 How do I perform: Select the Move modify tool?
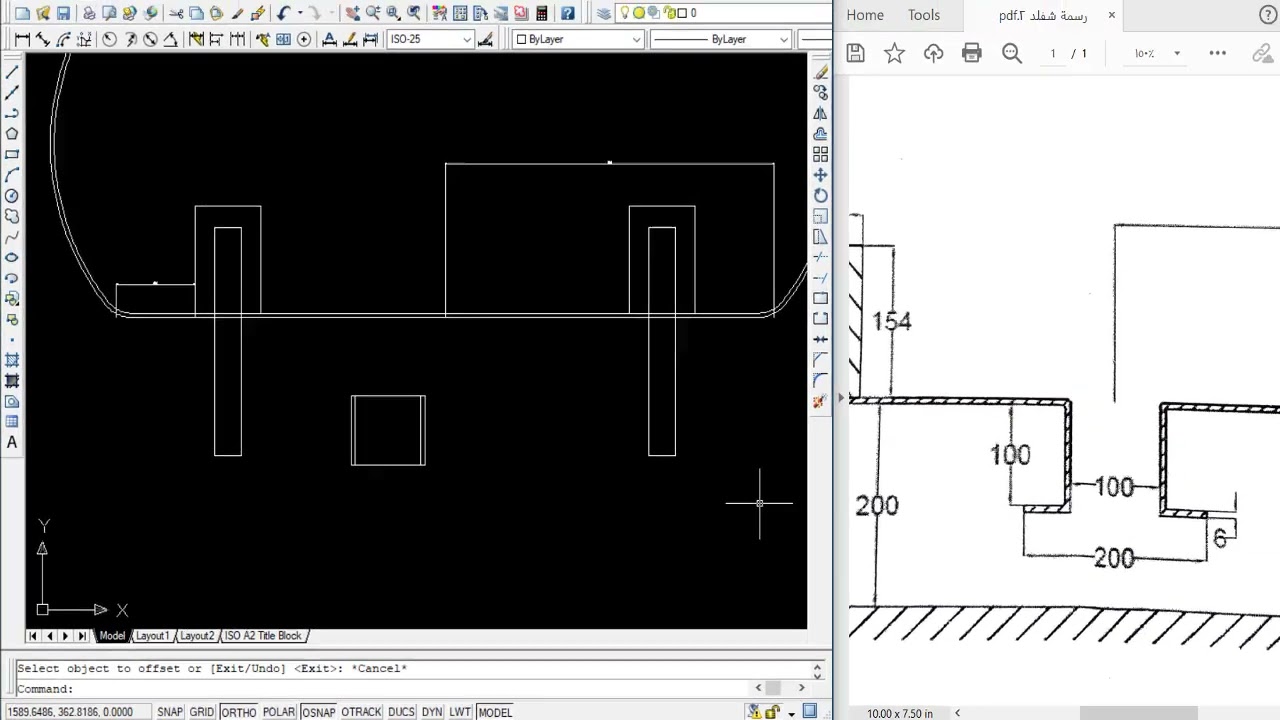821,175
